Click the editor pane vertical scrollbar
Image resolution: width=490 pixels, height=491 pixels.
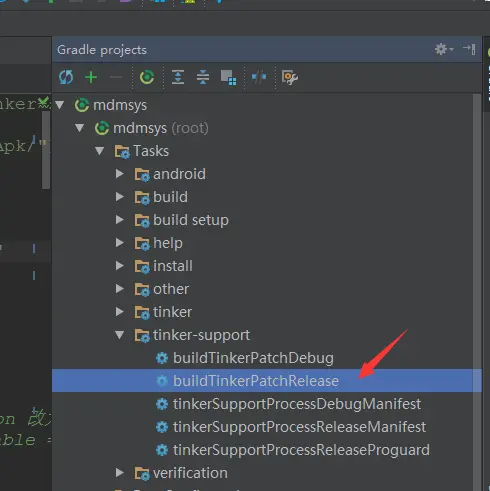pos(46,150)
